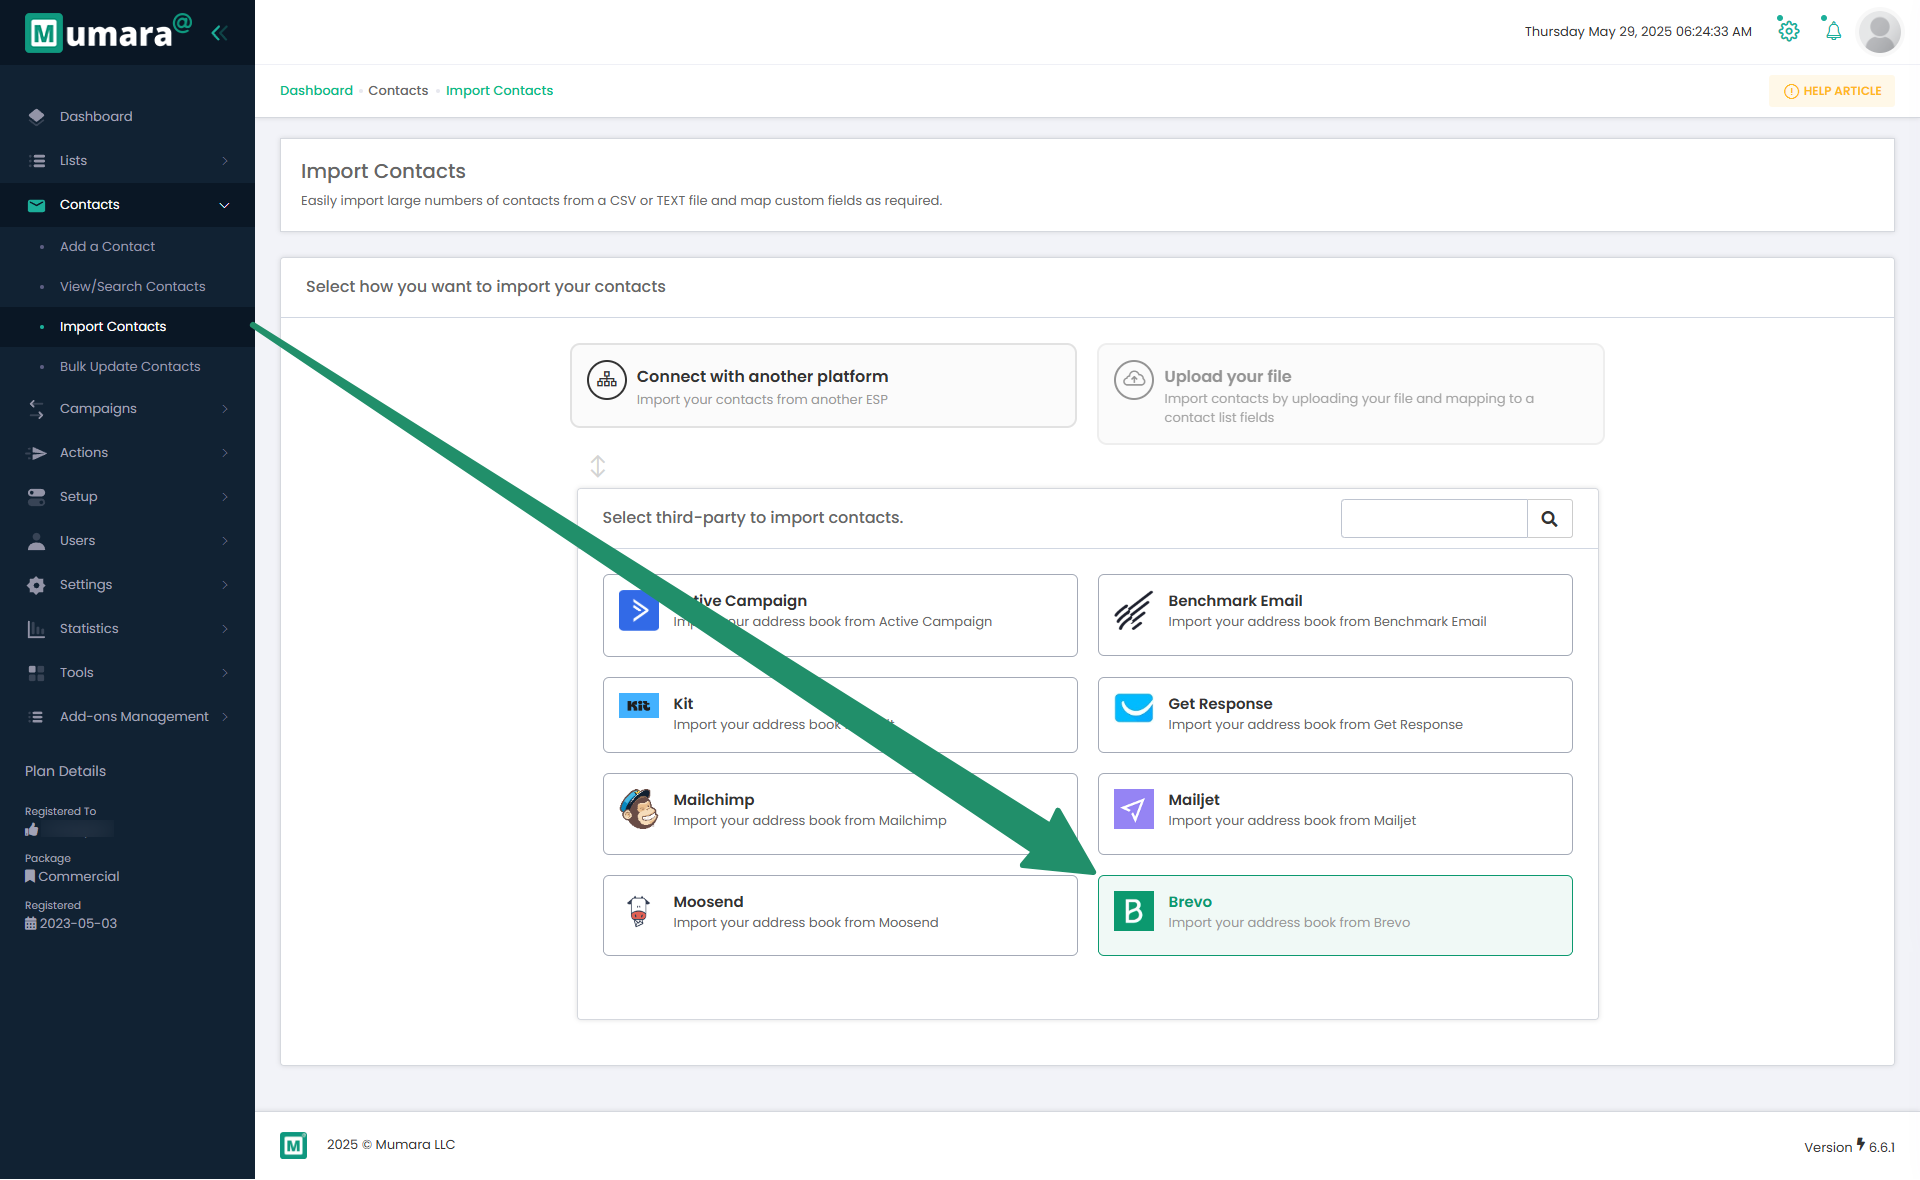The height and width of the screenshot is (1180, 1920).
Task: Click the Version 6.6.1 footer text
Action: tap(1849, 1147)
